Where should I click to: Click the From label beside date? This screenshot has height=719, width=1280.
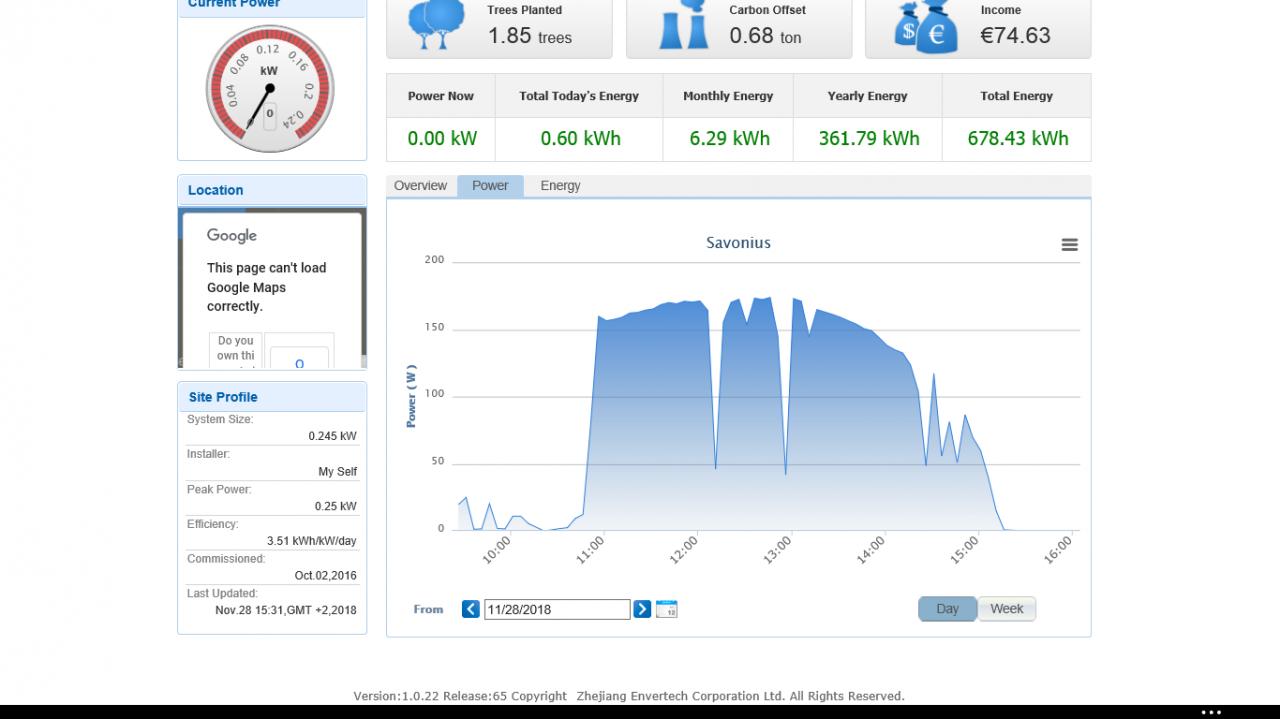(428, 609)
